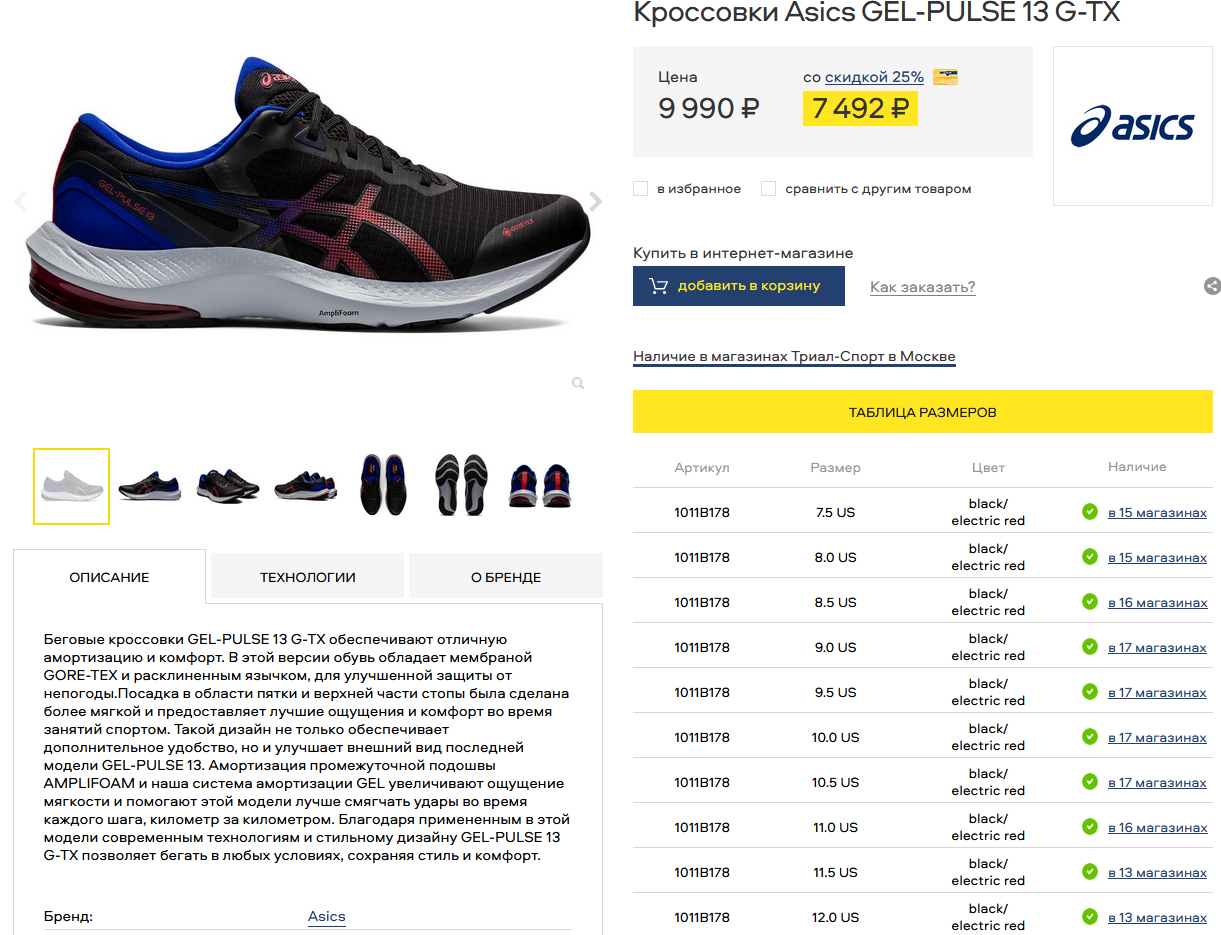Go to the previous photo with the left arrow
Image resolution: width=1221 pixels, height=935 pixels.
click(x=20, y=202)
